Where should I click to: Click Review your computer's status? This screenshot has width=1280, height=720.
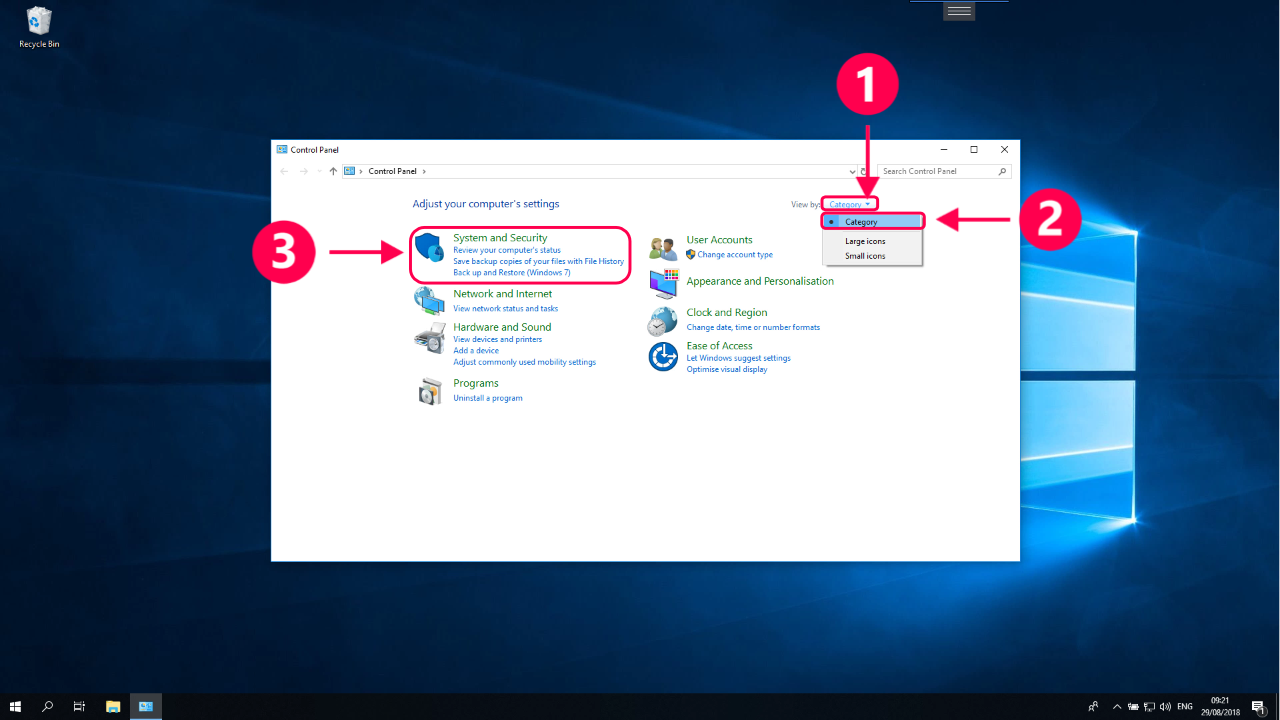(507, 250)
